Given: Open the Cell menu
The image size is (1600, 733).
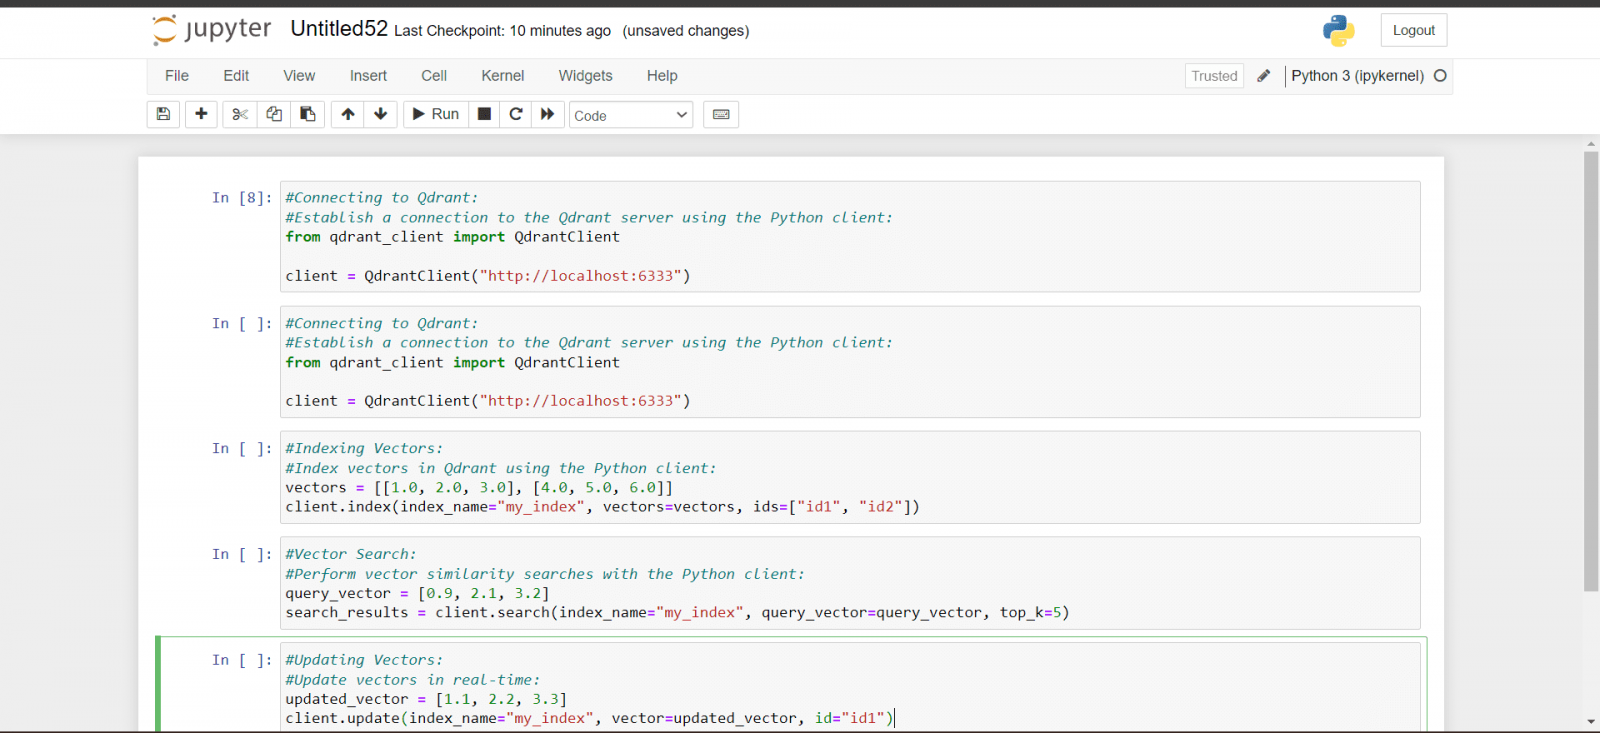Looking at the screenshot, I should coord(434,76).
